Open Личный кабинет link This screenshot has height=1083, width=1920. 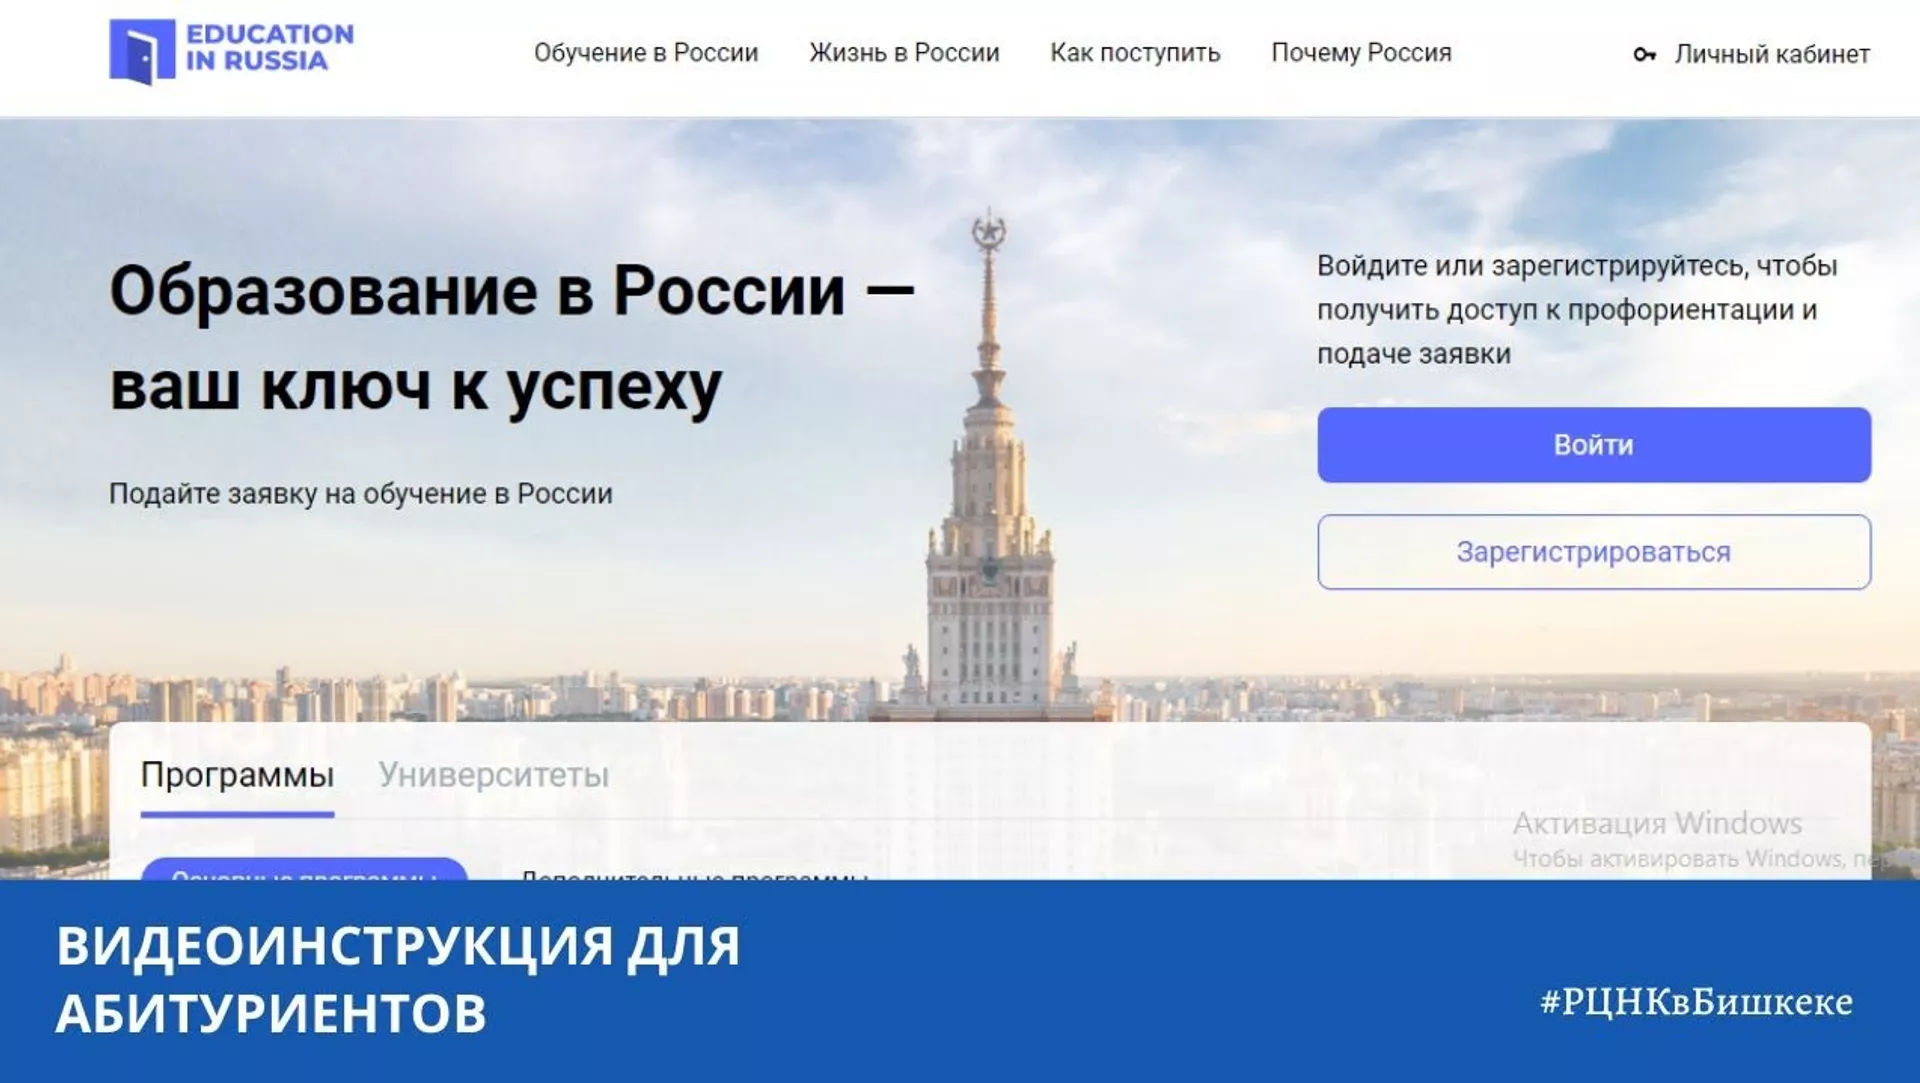[1772, 54]
